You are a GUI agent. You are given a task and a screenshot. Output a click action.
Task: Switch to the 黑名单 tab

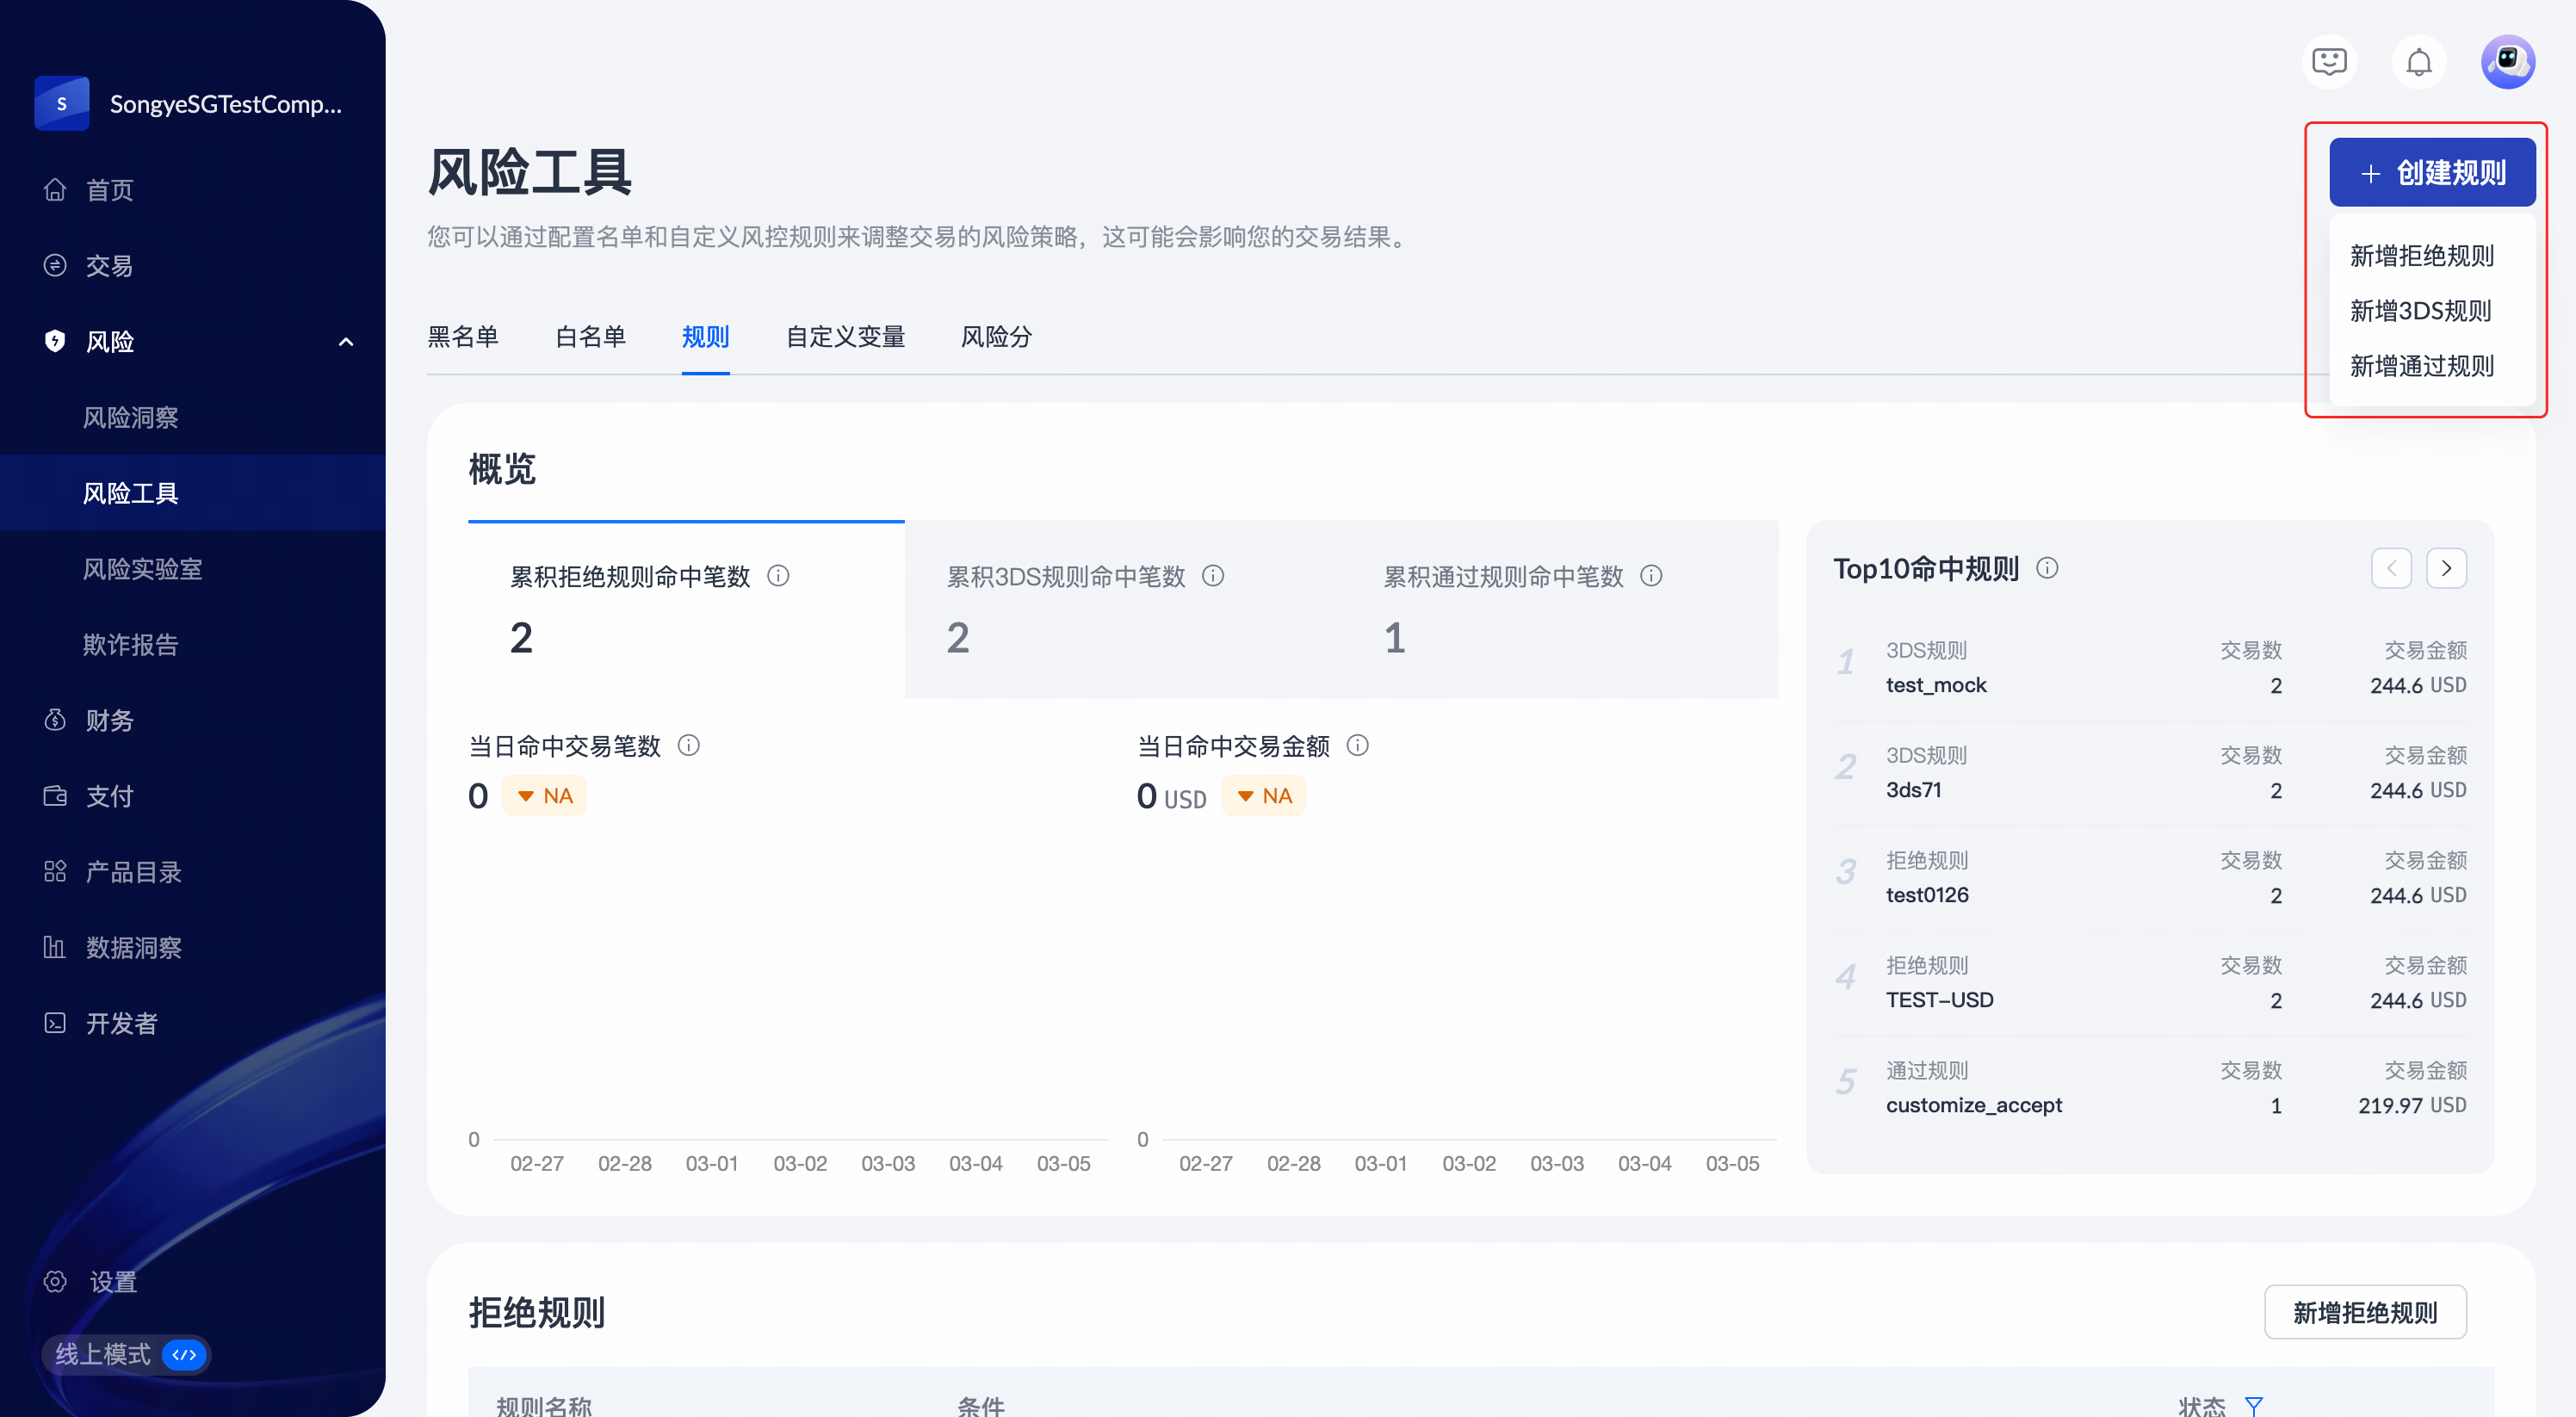tap(463, 337)
